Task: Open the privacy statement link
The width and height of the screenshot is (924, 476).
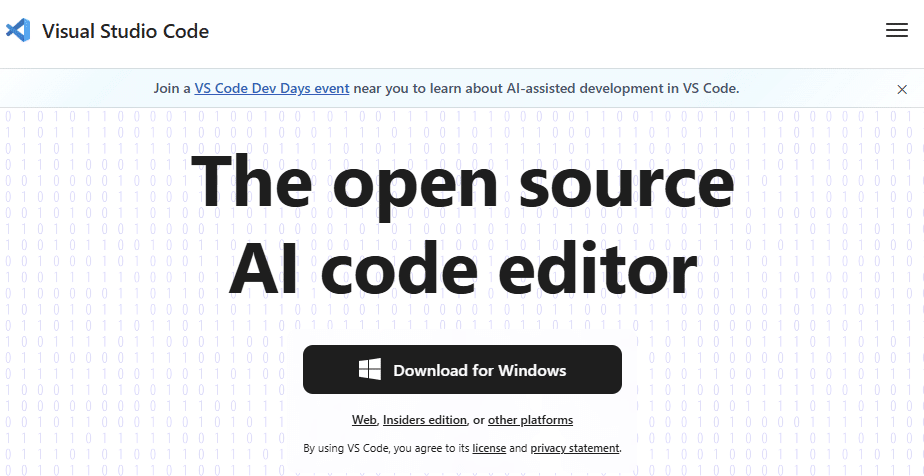Action: (575, 448)
